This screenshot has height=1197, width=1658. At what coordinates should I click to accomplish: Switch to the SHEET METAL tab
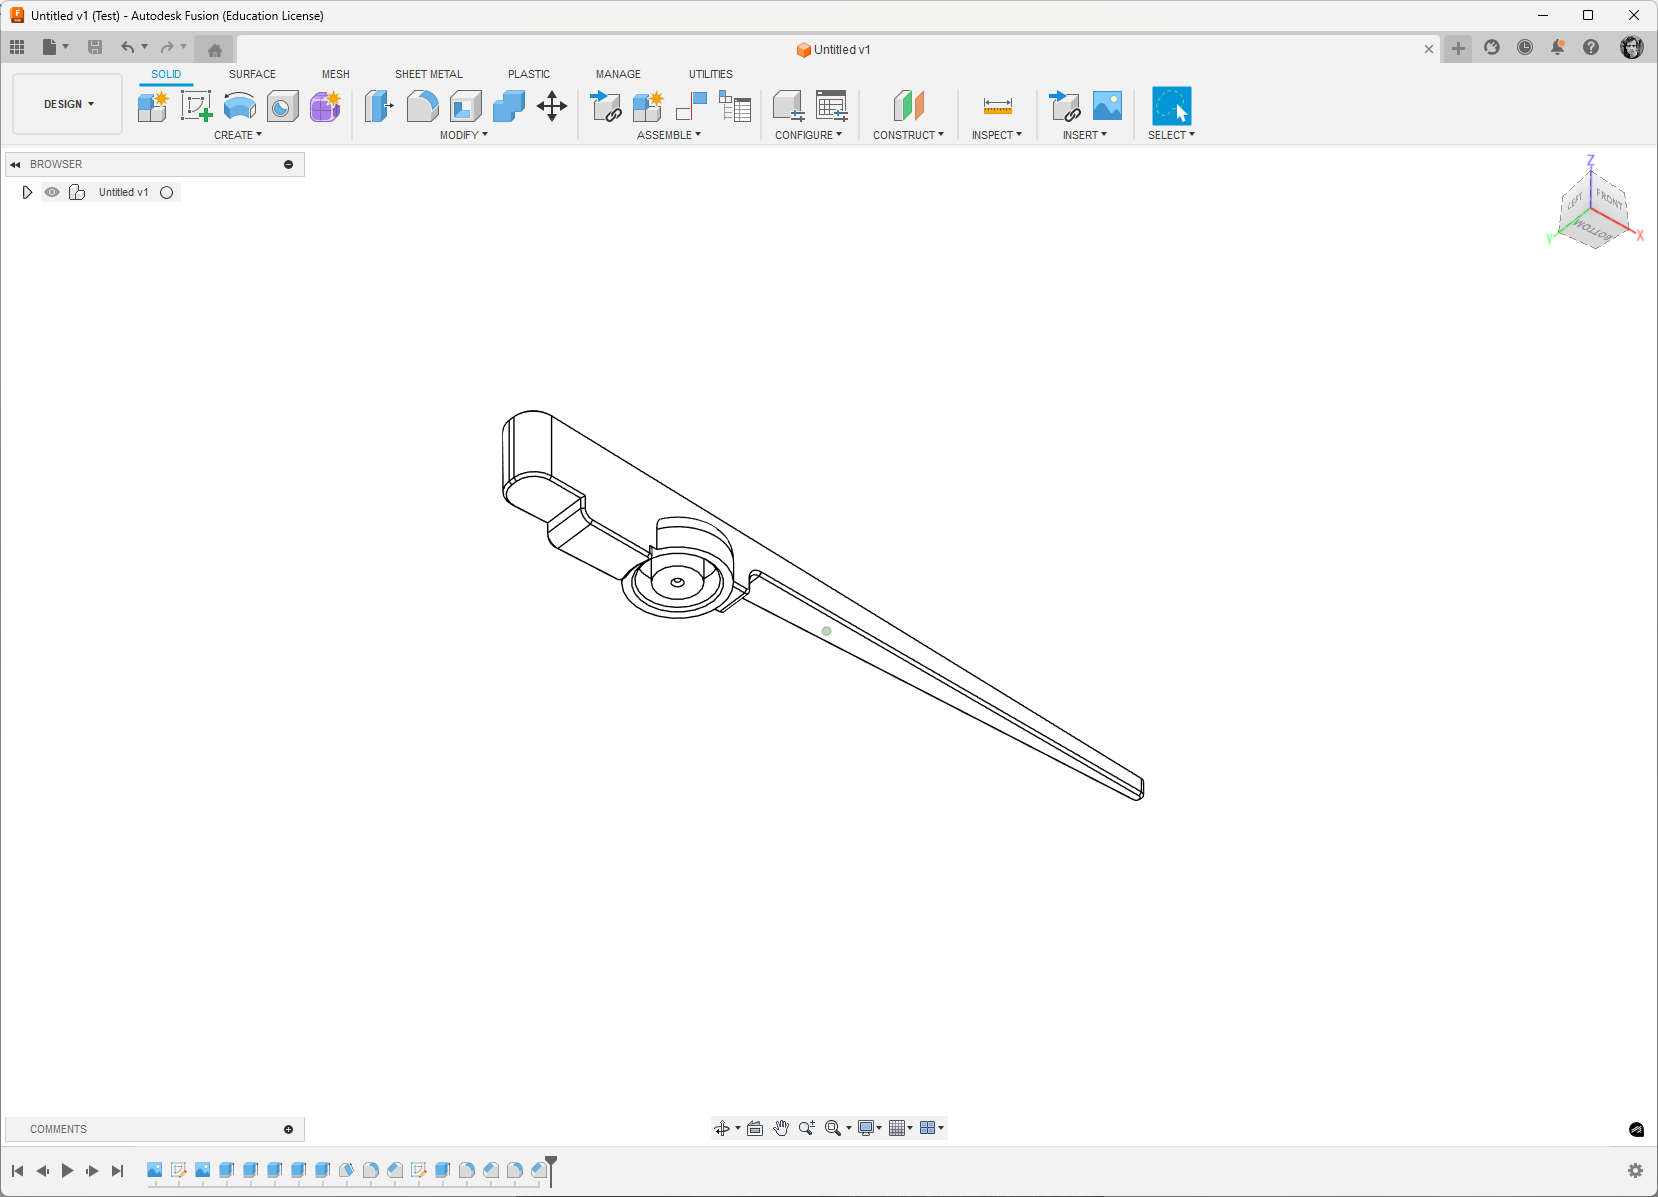pos(429,74)
